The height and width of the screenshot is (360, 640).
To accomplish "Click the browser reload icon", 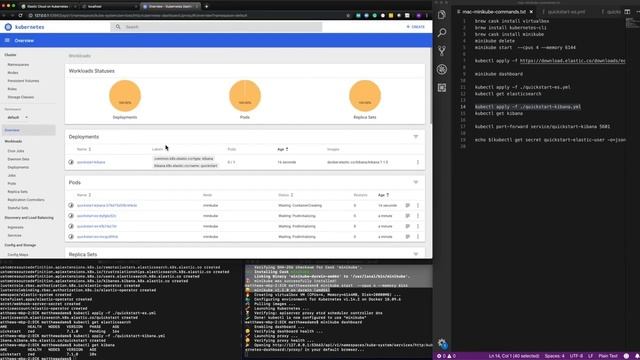I will click(x=20, y=16).
